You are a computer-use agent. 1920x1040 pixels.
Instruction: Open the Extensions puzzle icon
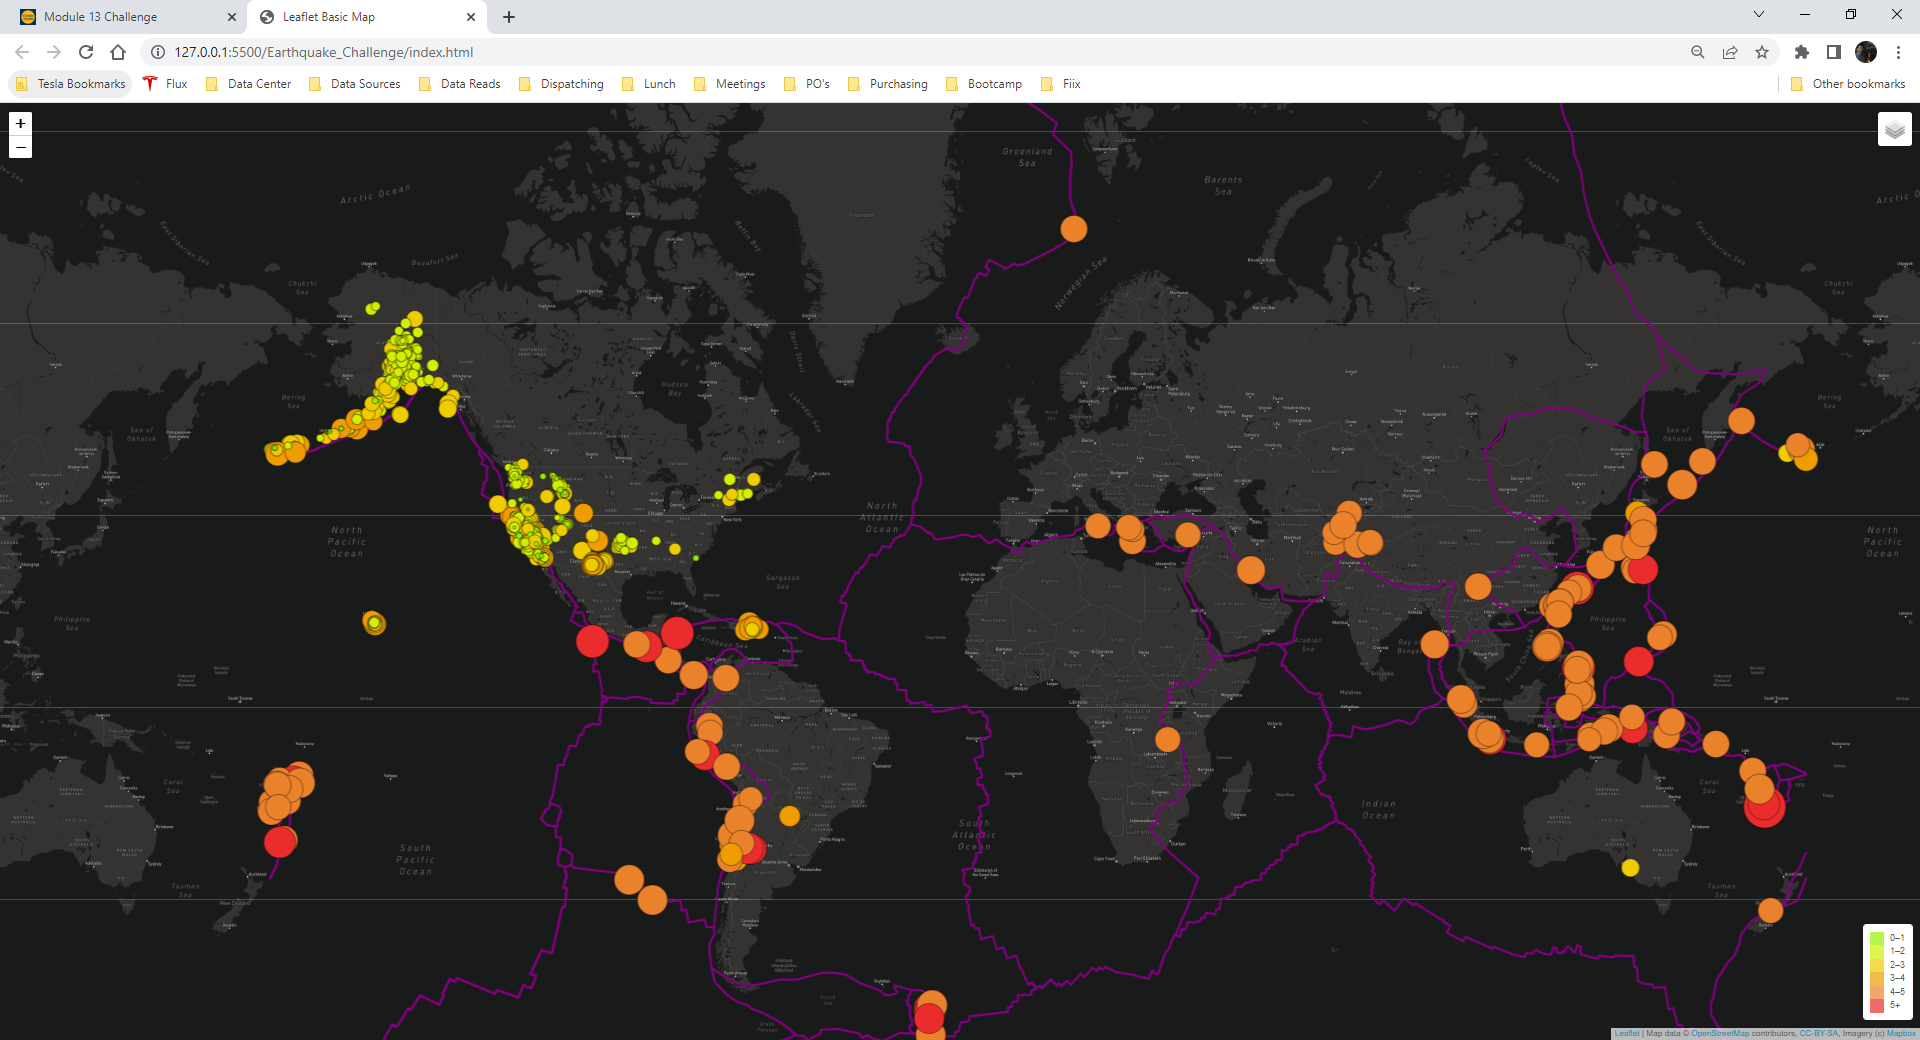pos(1802,52)
